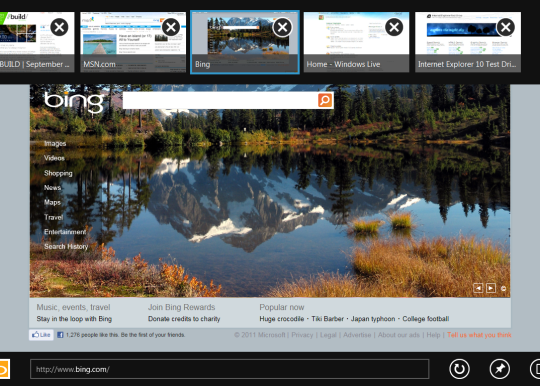This screenshot has width=540, height=386.
Task: Open the Search History link
Action: coord(66,247)
